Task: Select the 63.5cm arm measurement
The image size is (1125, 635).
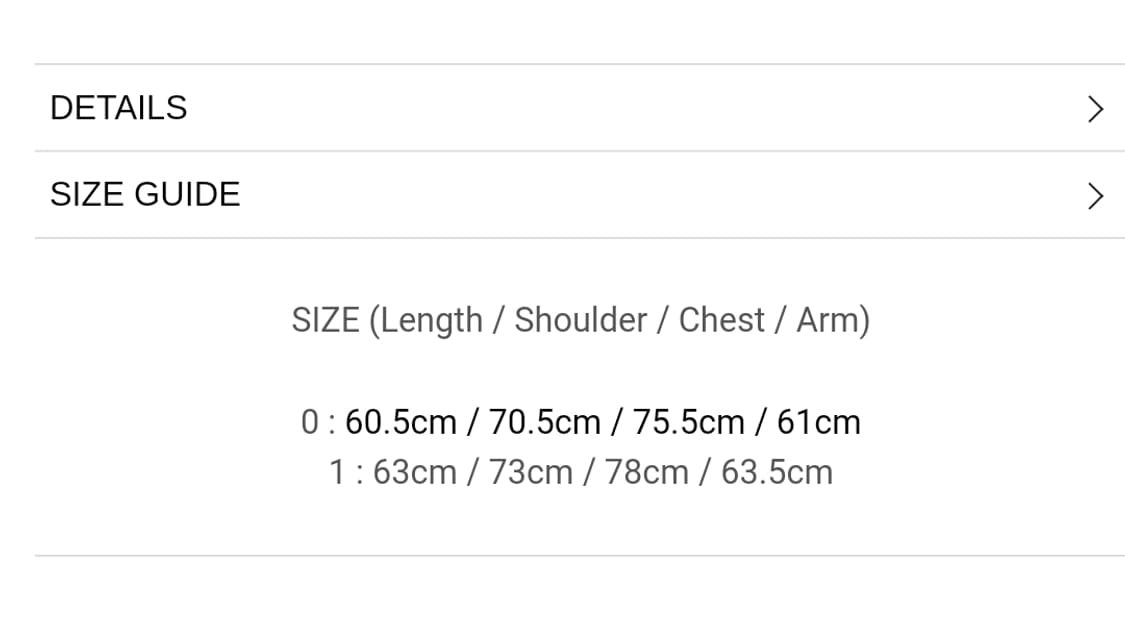Action: (776, 472)
